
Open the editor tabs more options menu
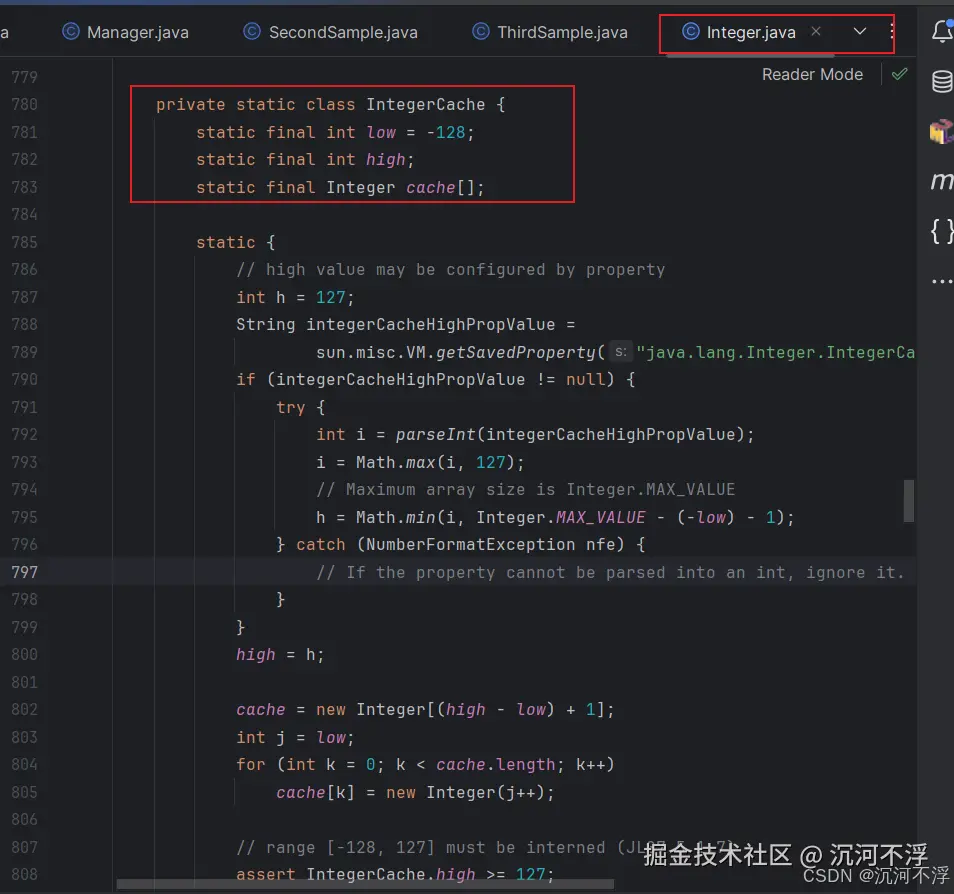(x=891, y=32)
